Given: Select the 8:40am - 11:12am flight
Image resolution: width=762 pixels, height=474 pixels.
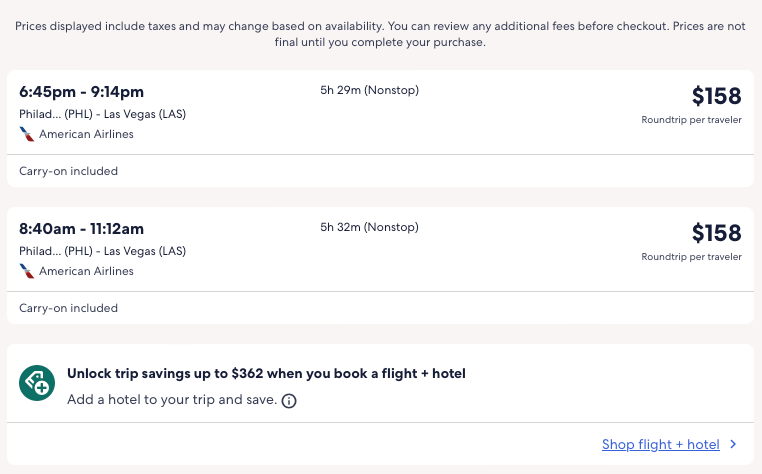Looking at the screenshot, I should (81, 230).
